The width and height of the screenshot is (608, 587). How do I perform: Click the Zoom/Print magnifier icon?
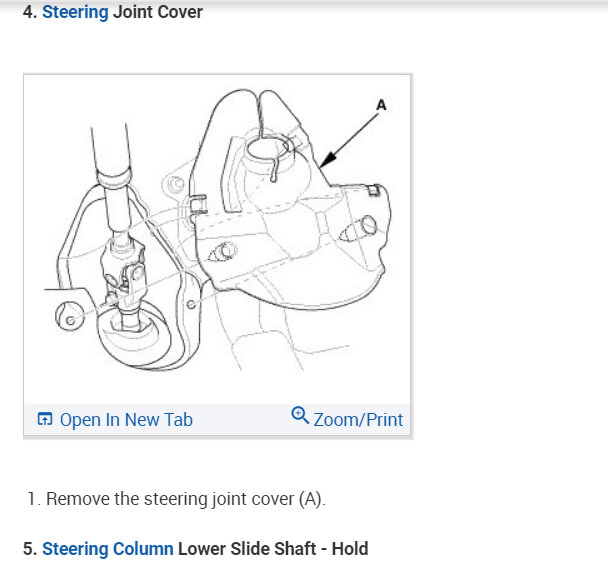(300, 415)
